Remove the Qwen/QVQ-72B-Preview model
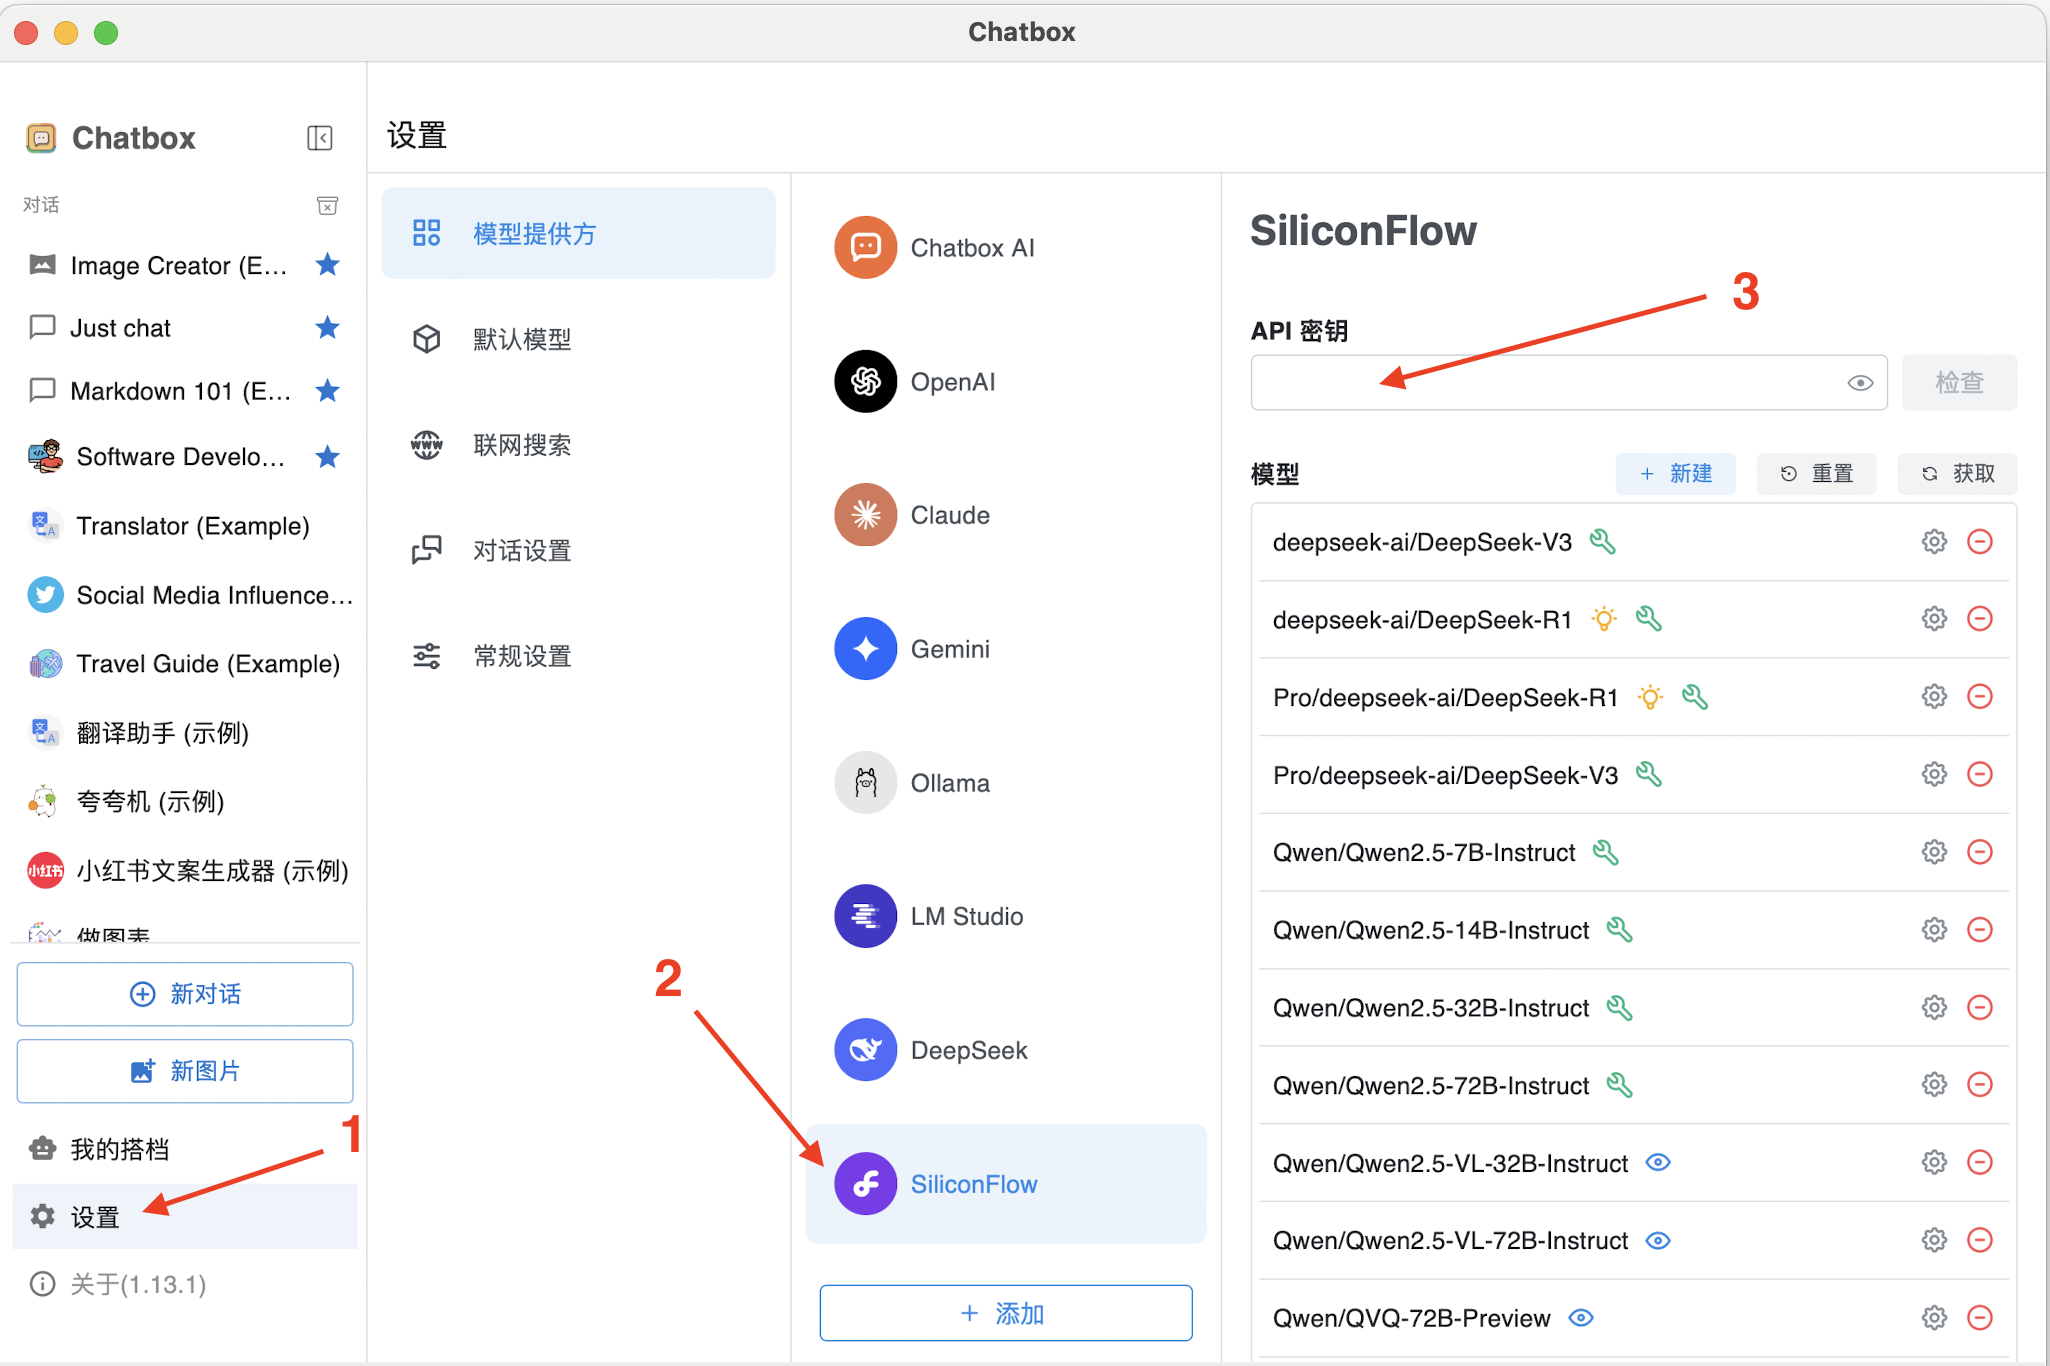The height and width of the screenshot is (1366, 2050). (x=1980, y=1318)
